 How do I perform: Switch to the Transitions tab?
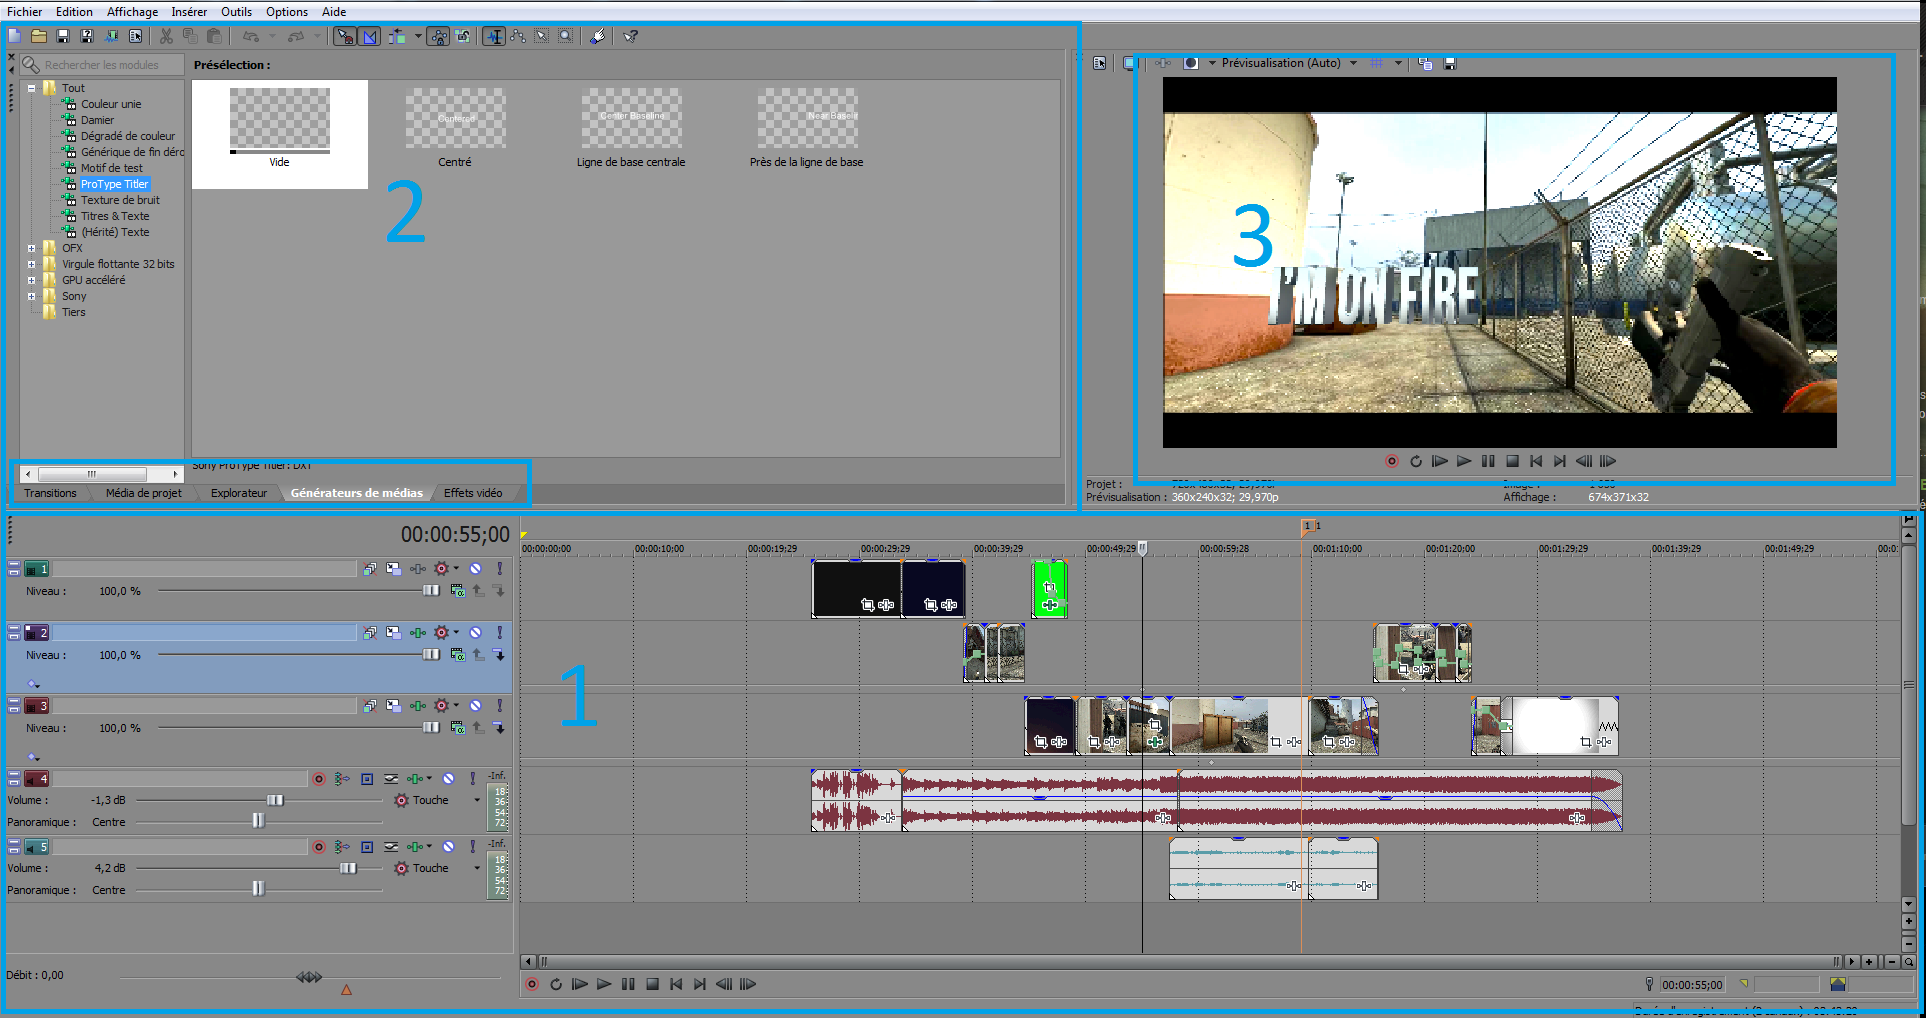52,492
